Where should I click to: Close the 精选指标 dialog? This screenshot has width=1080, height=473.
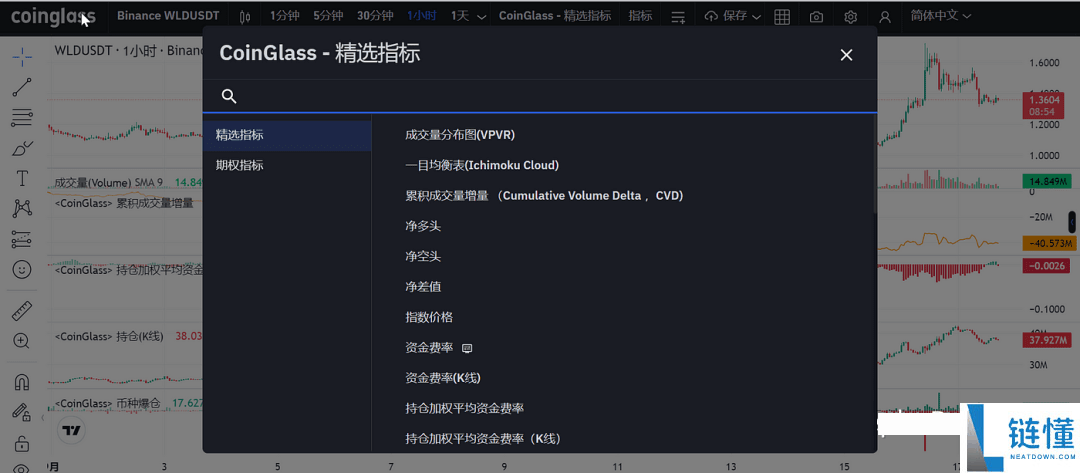coord(847,55)
